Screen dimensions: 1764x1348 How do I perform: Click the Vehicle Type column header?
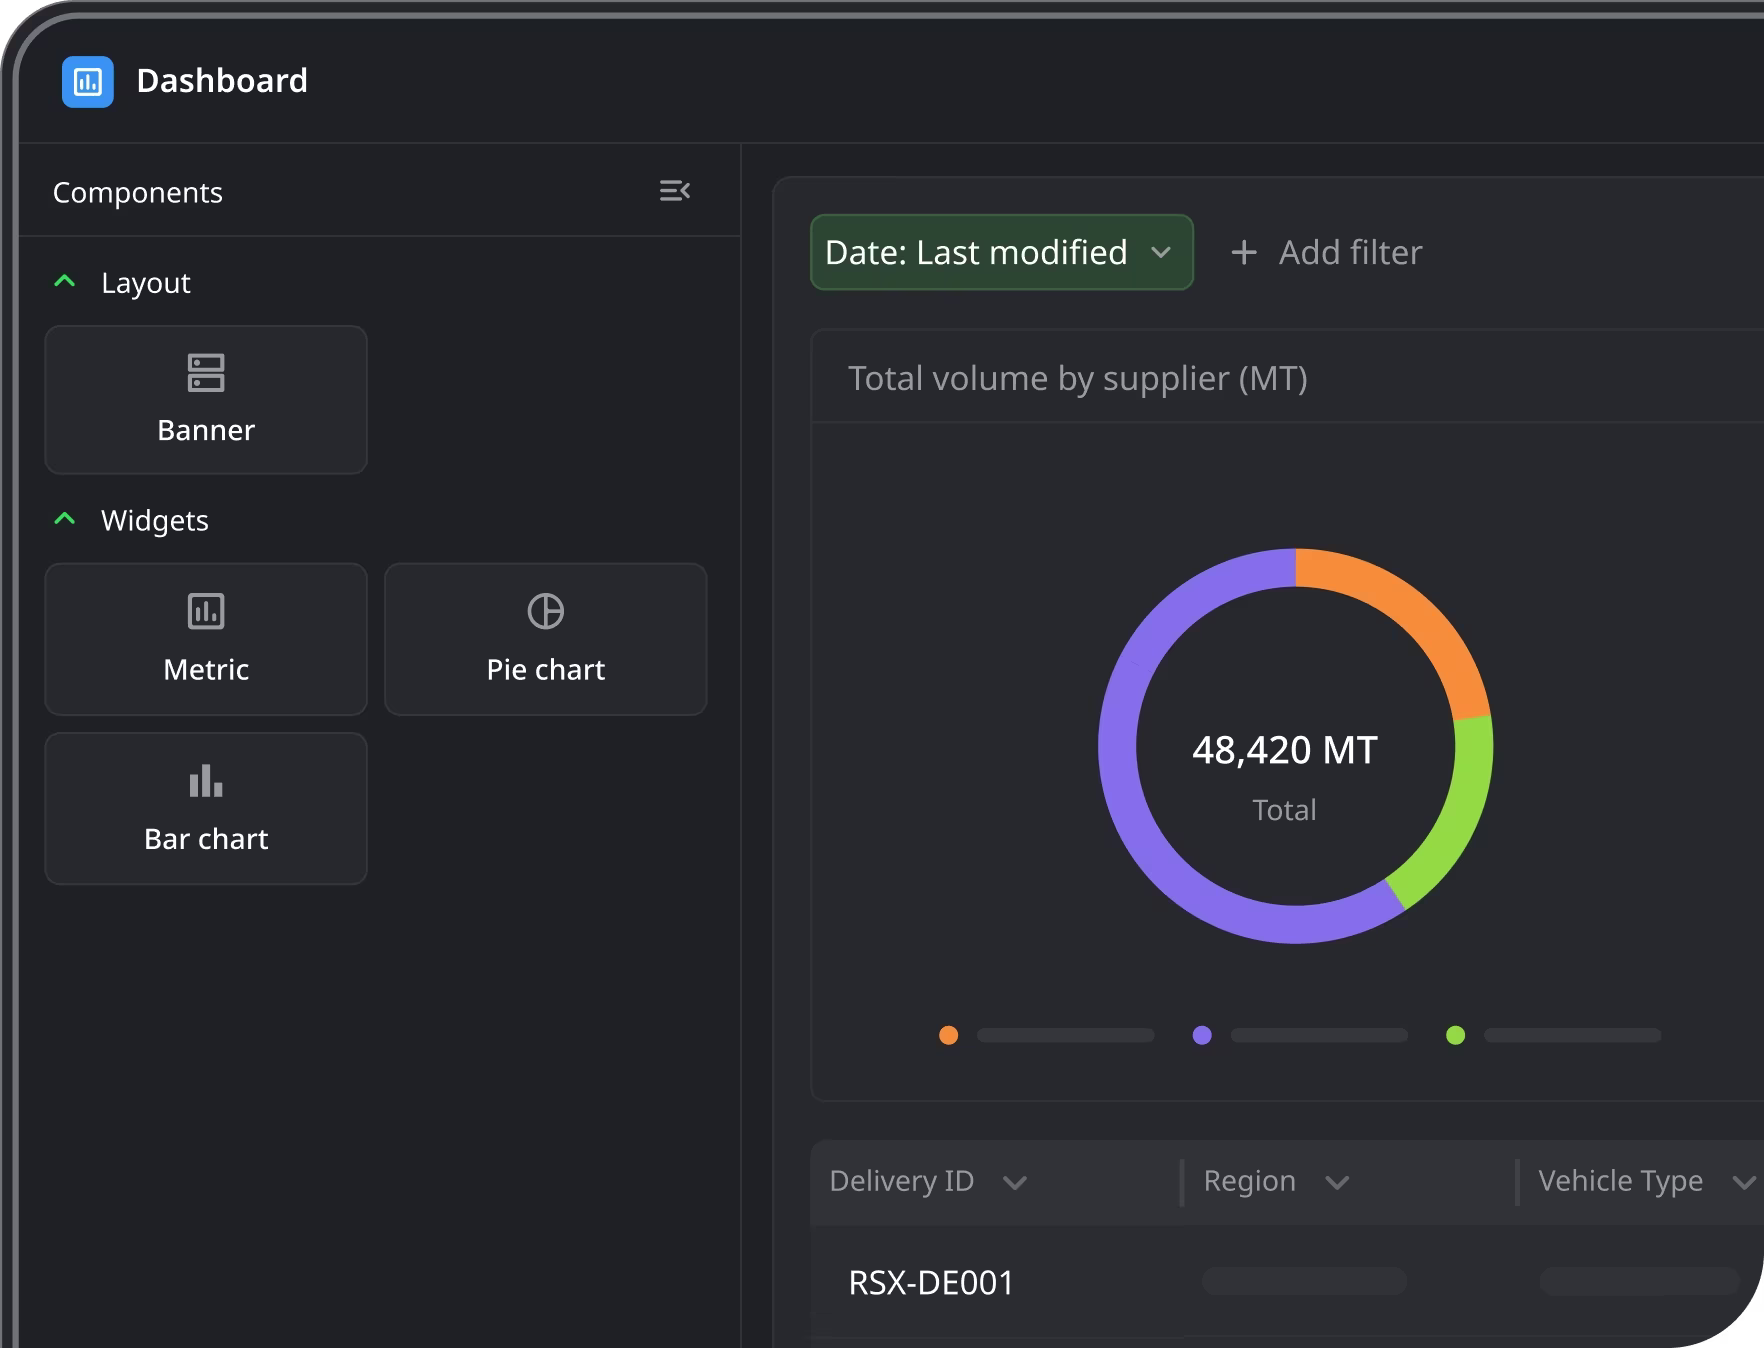[1620, 1181]
